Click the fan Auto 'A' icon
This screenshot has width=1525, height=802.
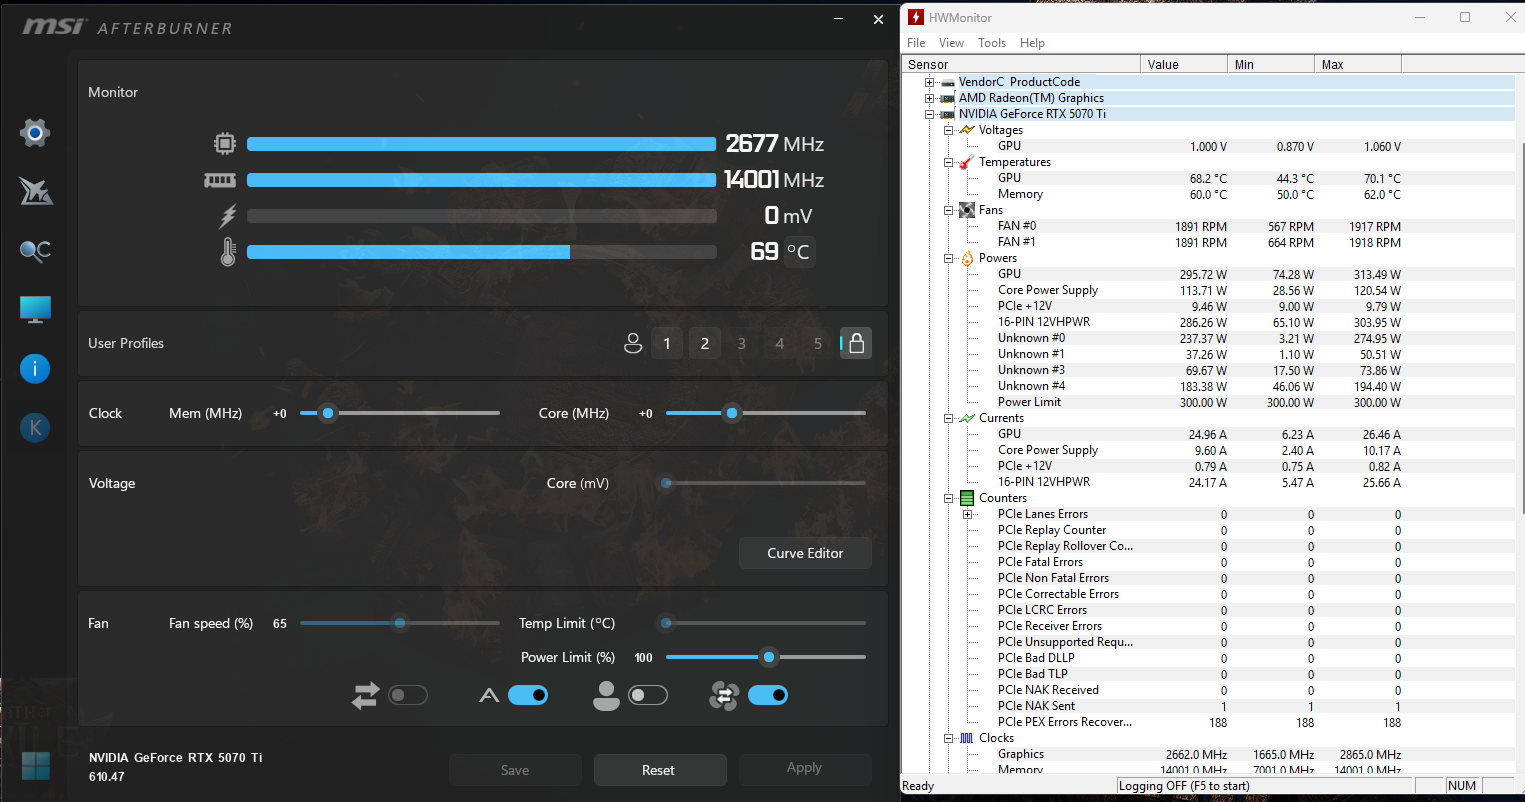(489, 695)
